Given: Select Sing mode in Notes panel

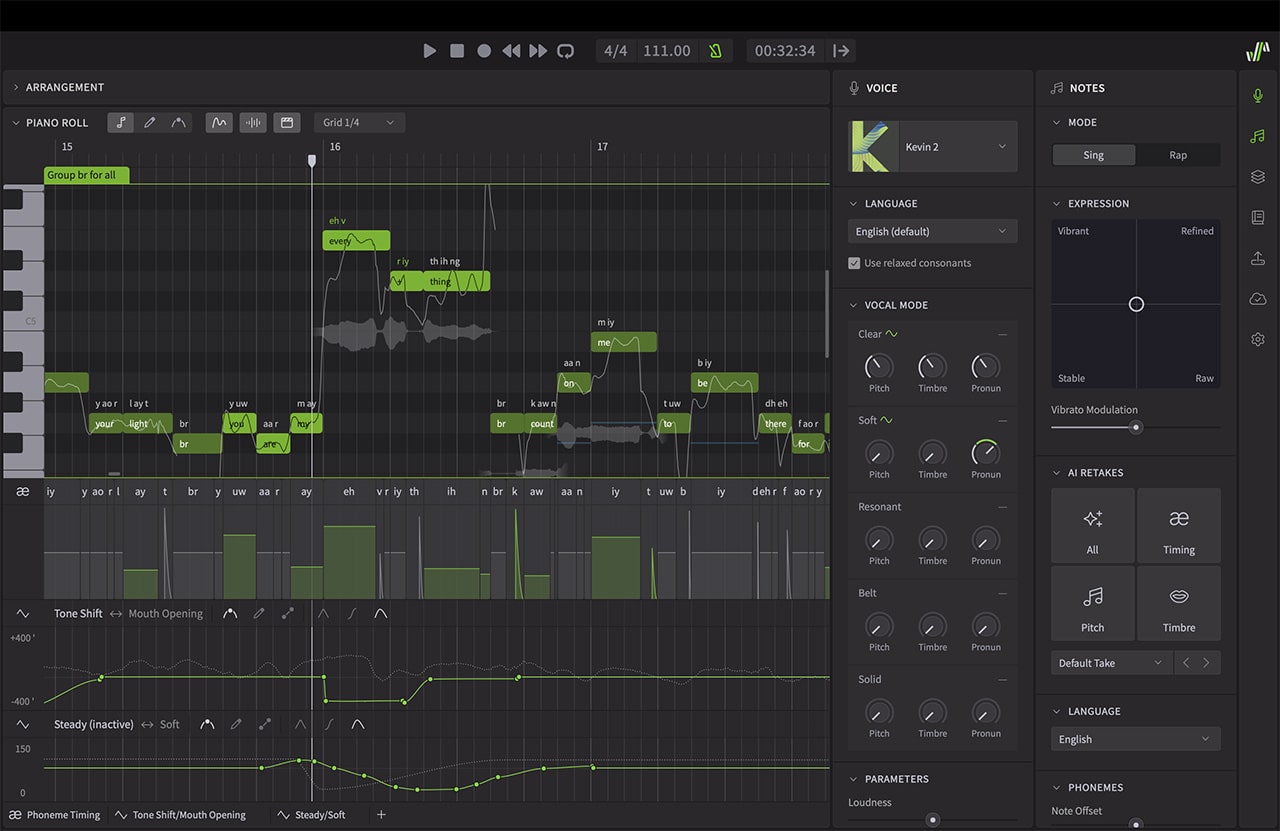Looking at the screenshot, I should coord(1094,155).
